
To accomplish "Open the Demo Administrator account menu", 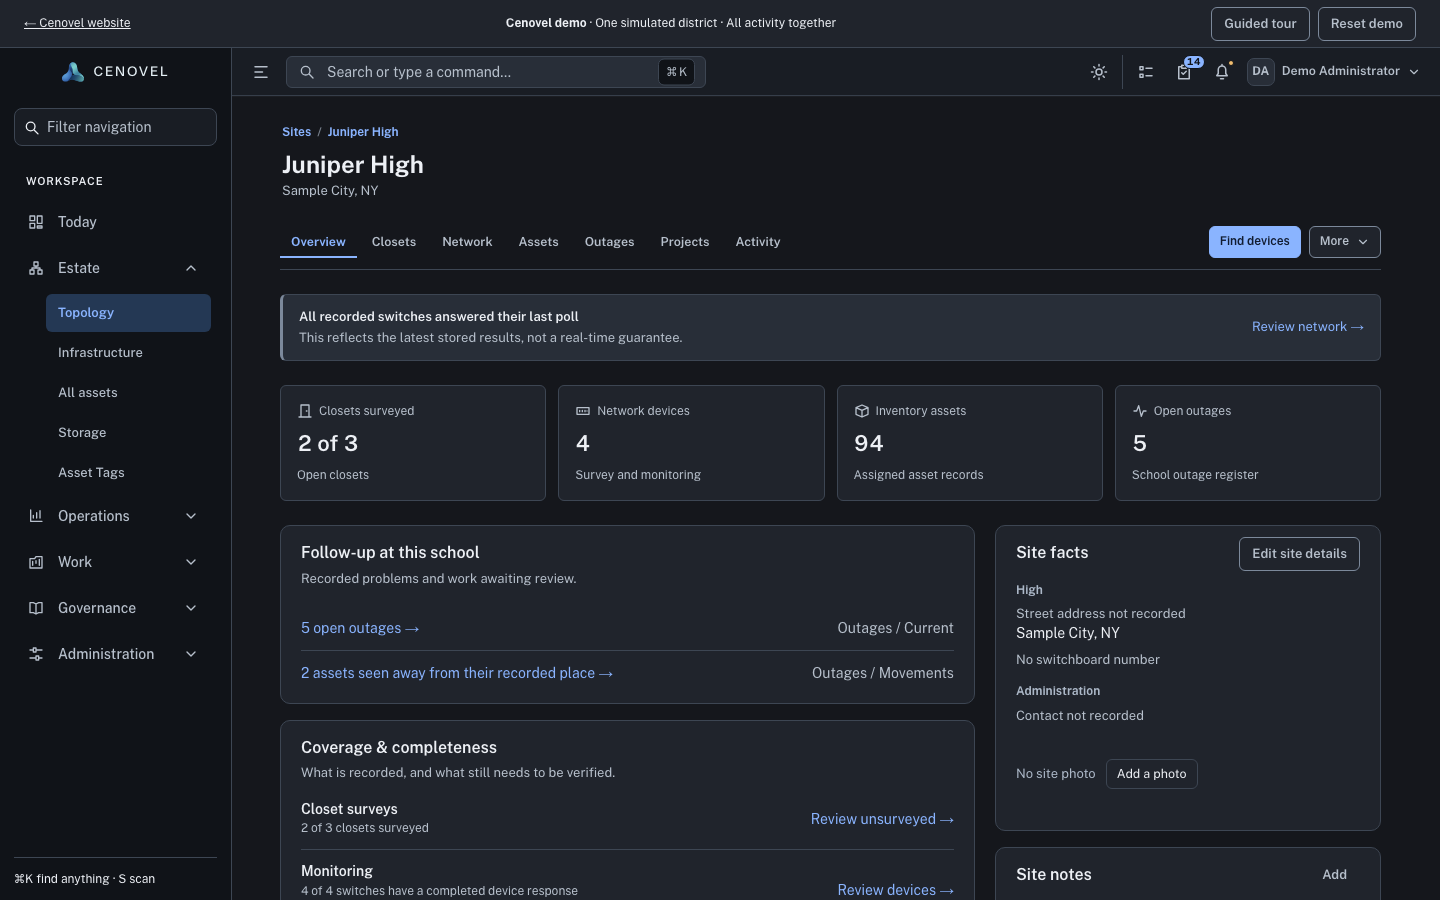I will click(x=1334, y=72).
